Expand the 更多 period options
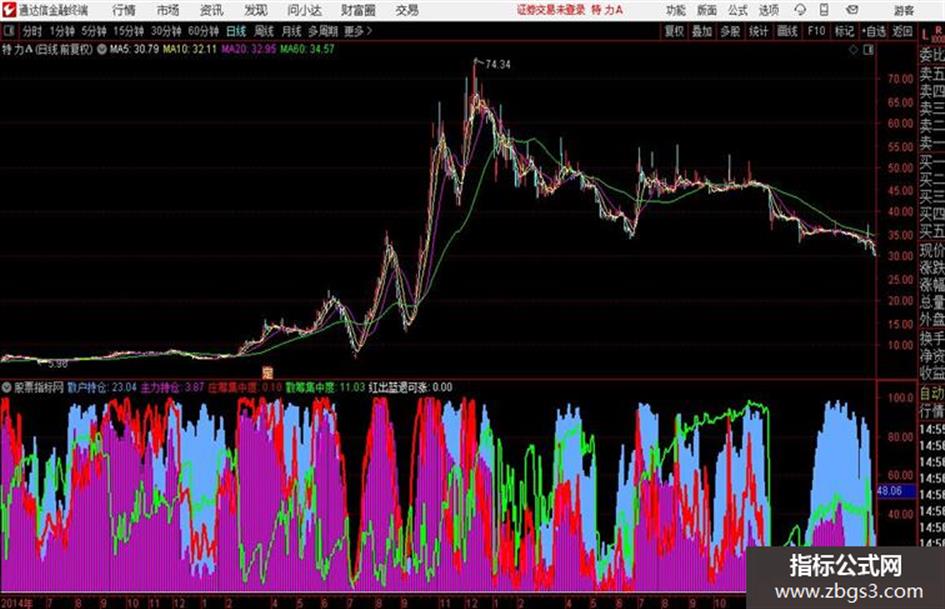 click(357, 31)
